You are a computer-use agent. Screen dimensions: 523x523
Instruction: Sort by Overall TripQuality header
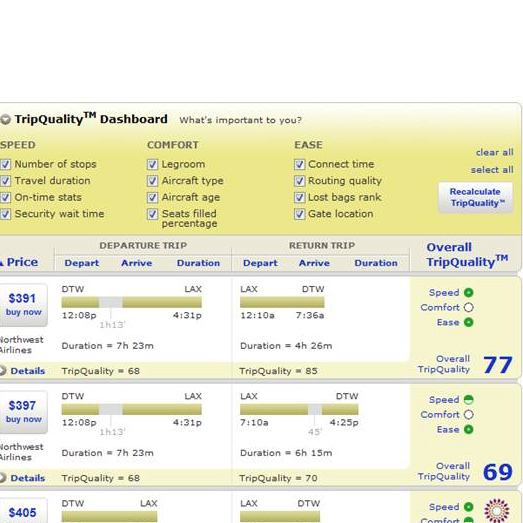point(467,254)
